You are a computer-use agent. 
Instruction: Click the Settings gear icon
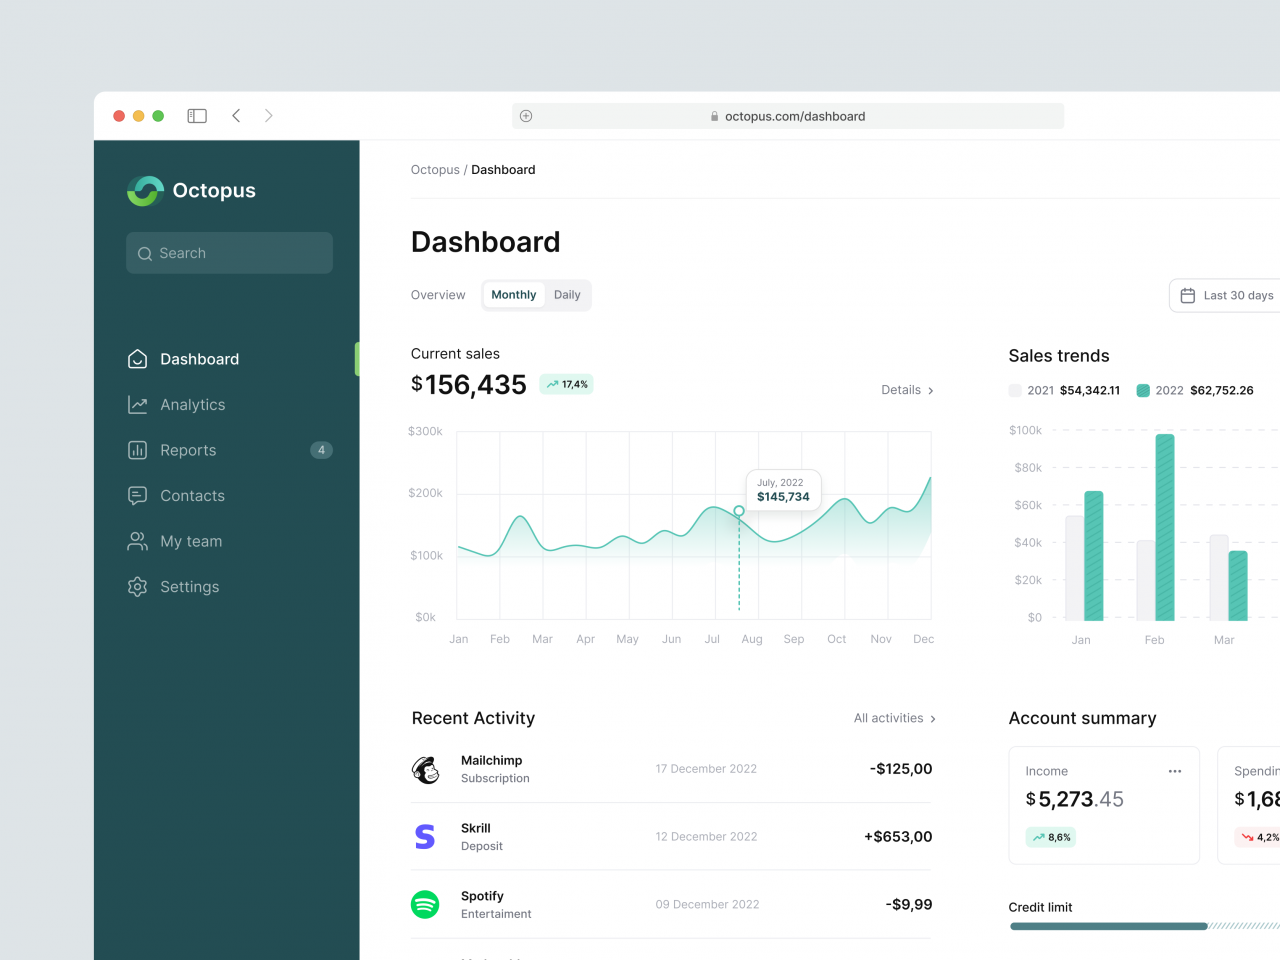coord(137,587)
